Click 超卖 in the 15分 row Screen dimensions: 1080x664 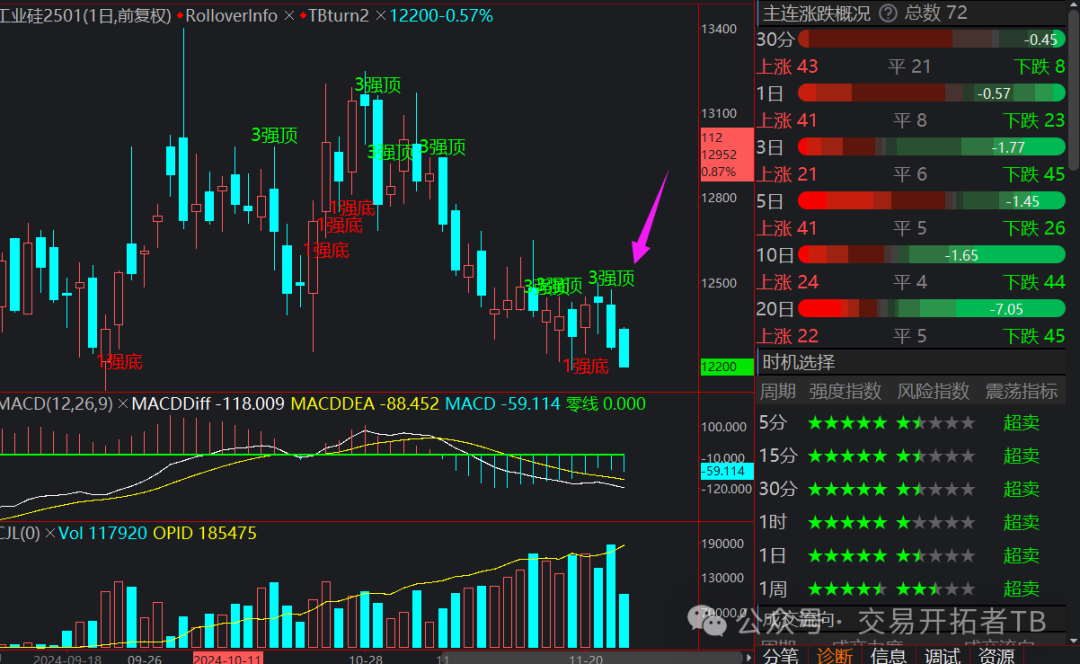point(1021,455)
